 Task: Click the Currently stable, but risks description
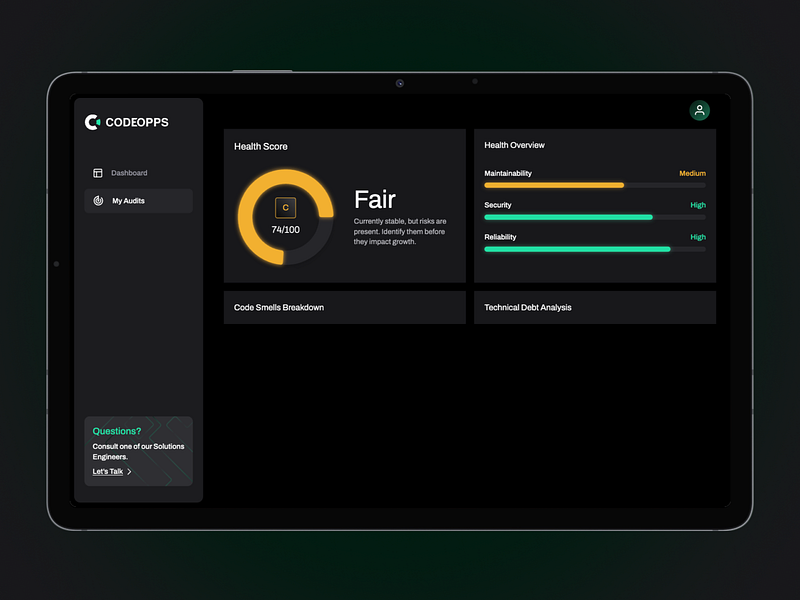point(400,232)
